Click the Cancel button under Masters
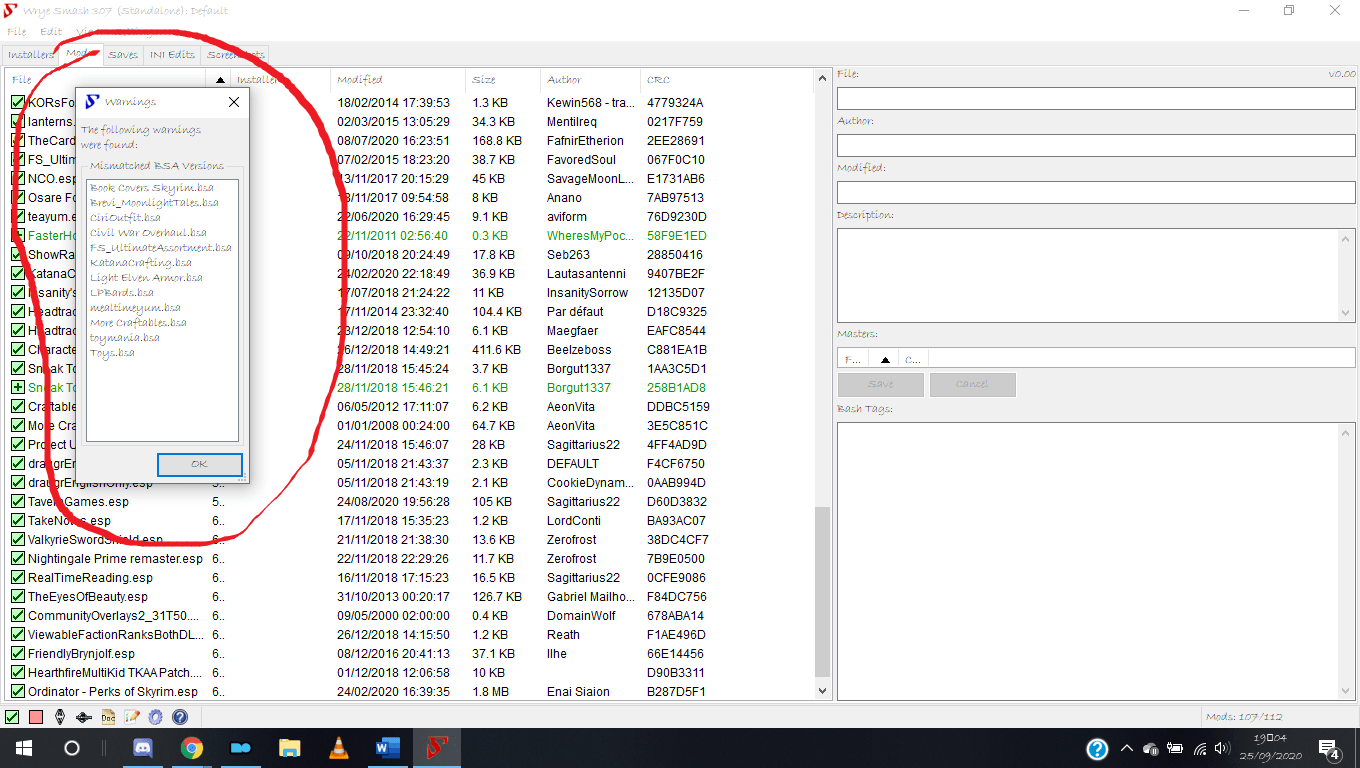The height and width of the screenshot is (768, 1360). tap(972, 384)
